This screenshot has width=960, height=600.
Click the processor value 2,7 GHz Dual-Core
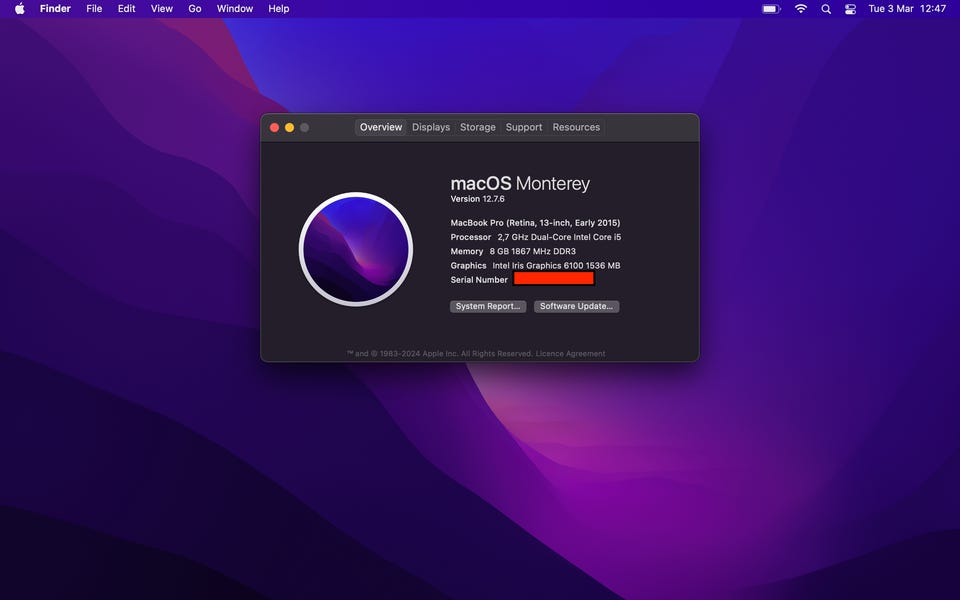click(559, 237)
